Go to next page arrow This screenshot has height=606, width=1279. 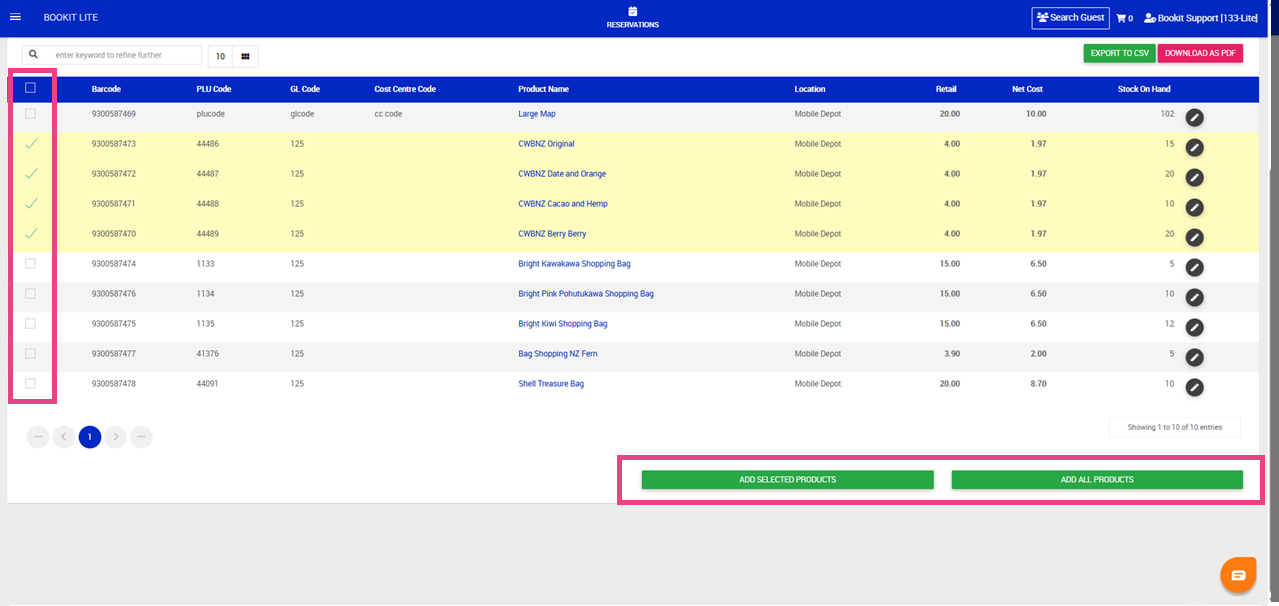coord(116,437)
